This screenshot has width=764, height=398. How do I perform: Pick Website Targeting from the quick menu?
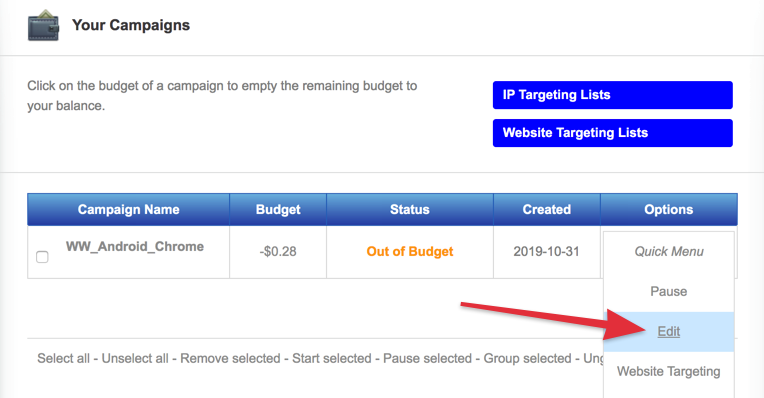[x=668, y=371]
